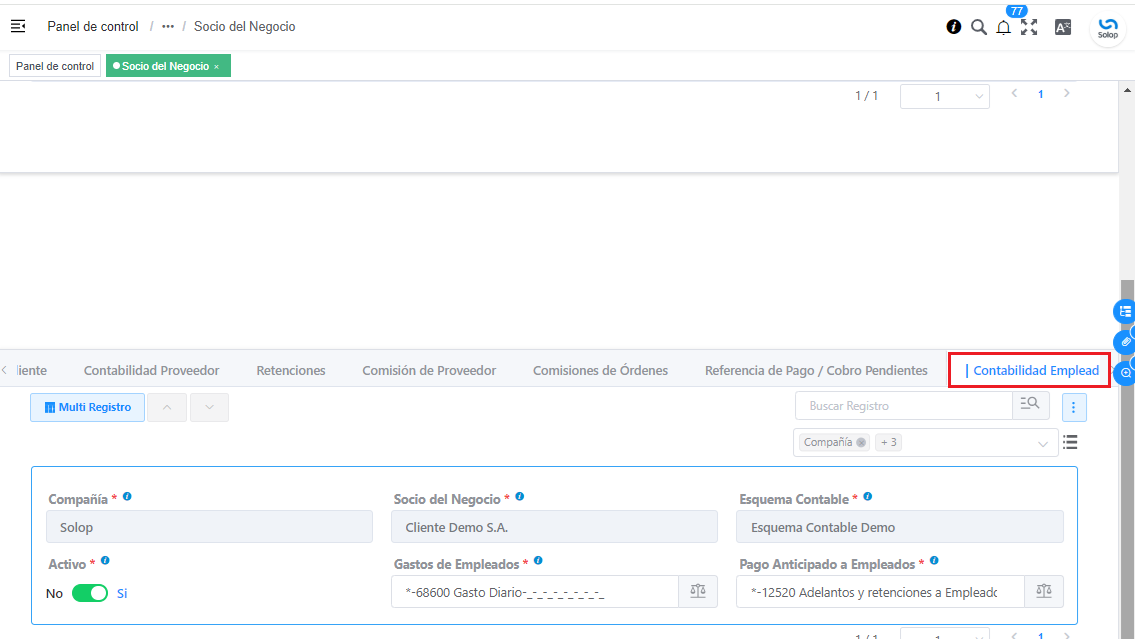
Task: Open the language/text size selector icon
Action: tap(1063, 28)
